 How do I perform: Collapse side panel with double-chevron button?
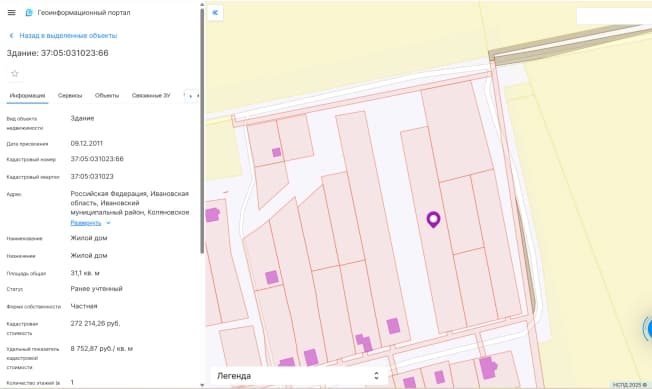(215, 12)
